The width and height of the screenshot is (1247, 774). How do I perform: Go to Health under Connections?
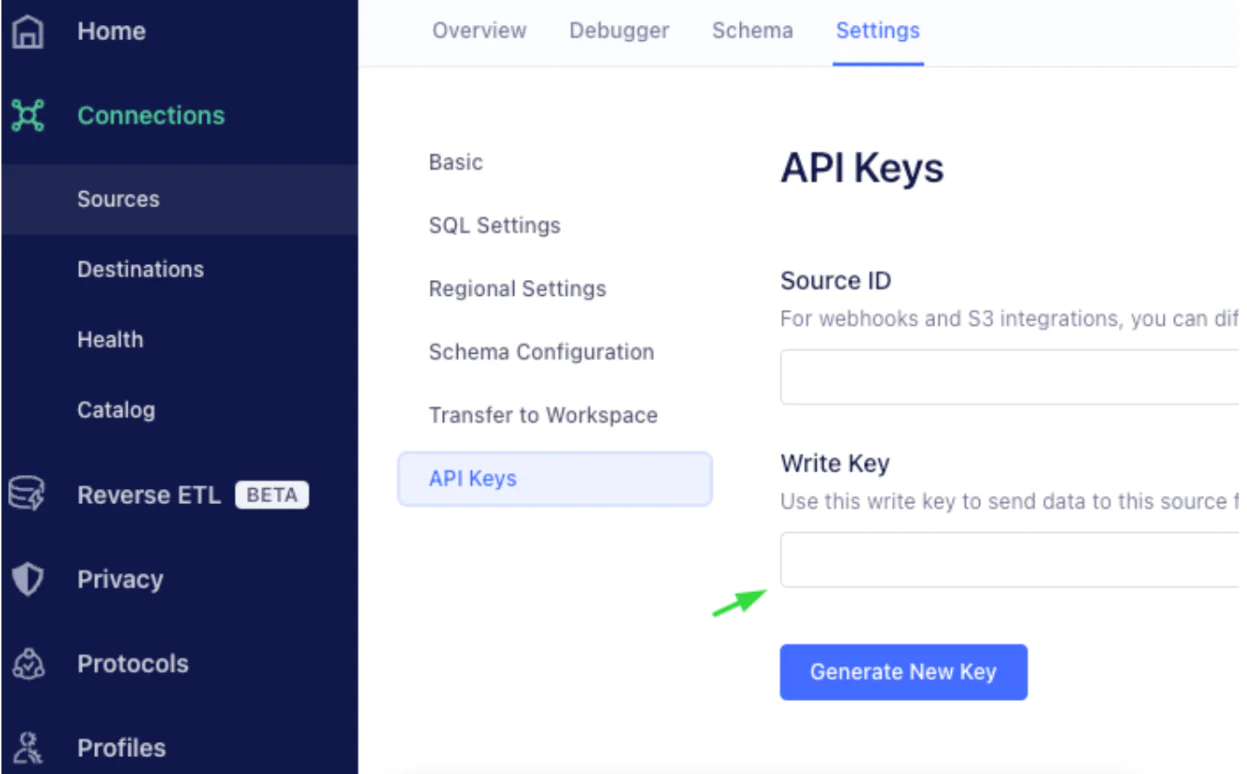(x=110, y=340)
